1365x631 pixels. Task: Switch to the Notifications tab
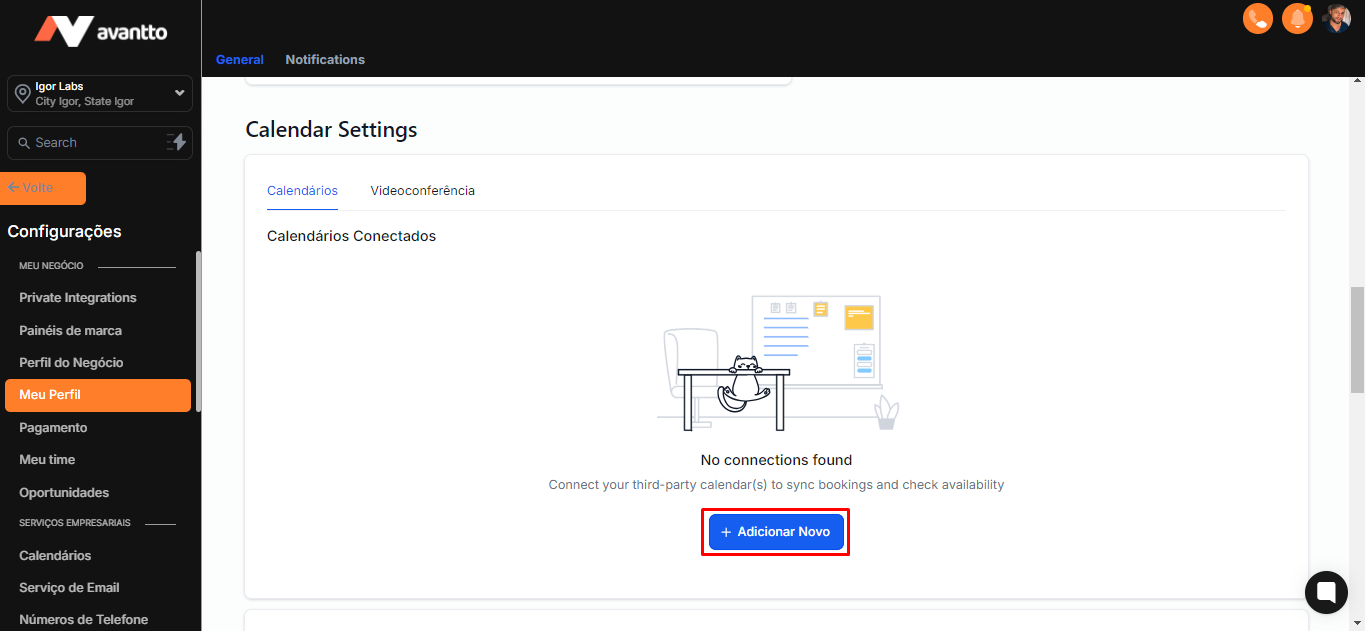pyautogui.click(x=325, y=60)
